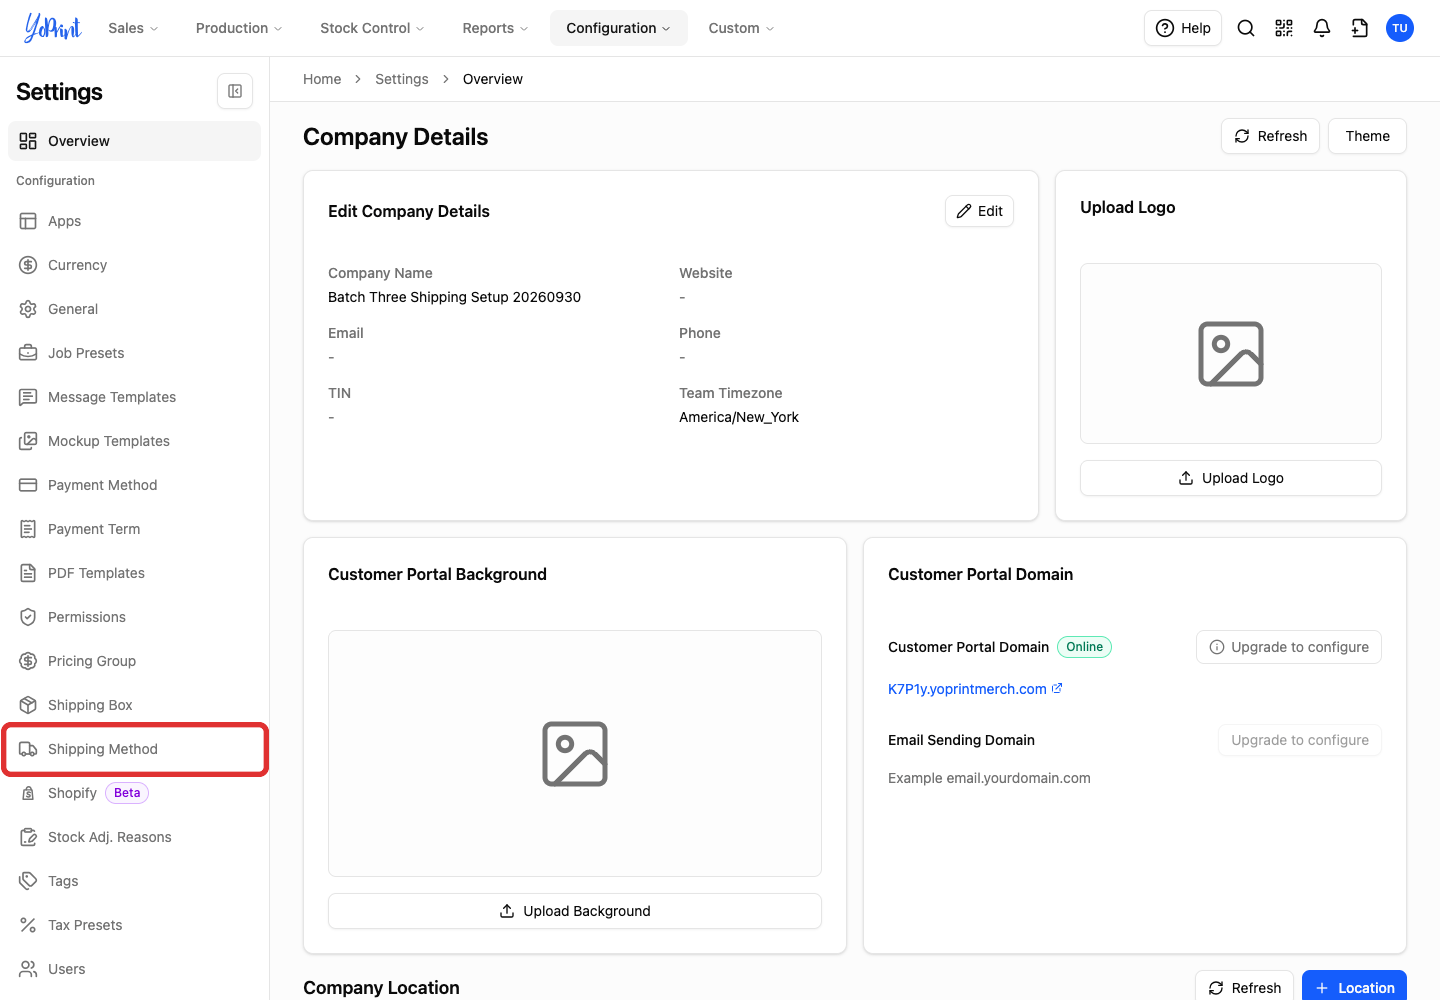Click the YoPrint logo

coord(53,28)
